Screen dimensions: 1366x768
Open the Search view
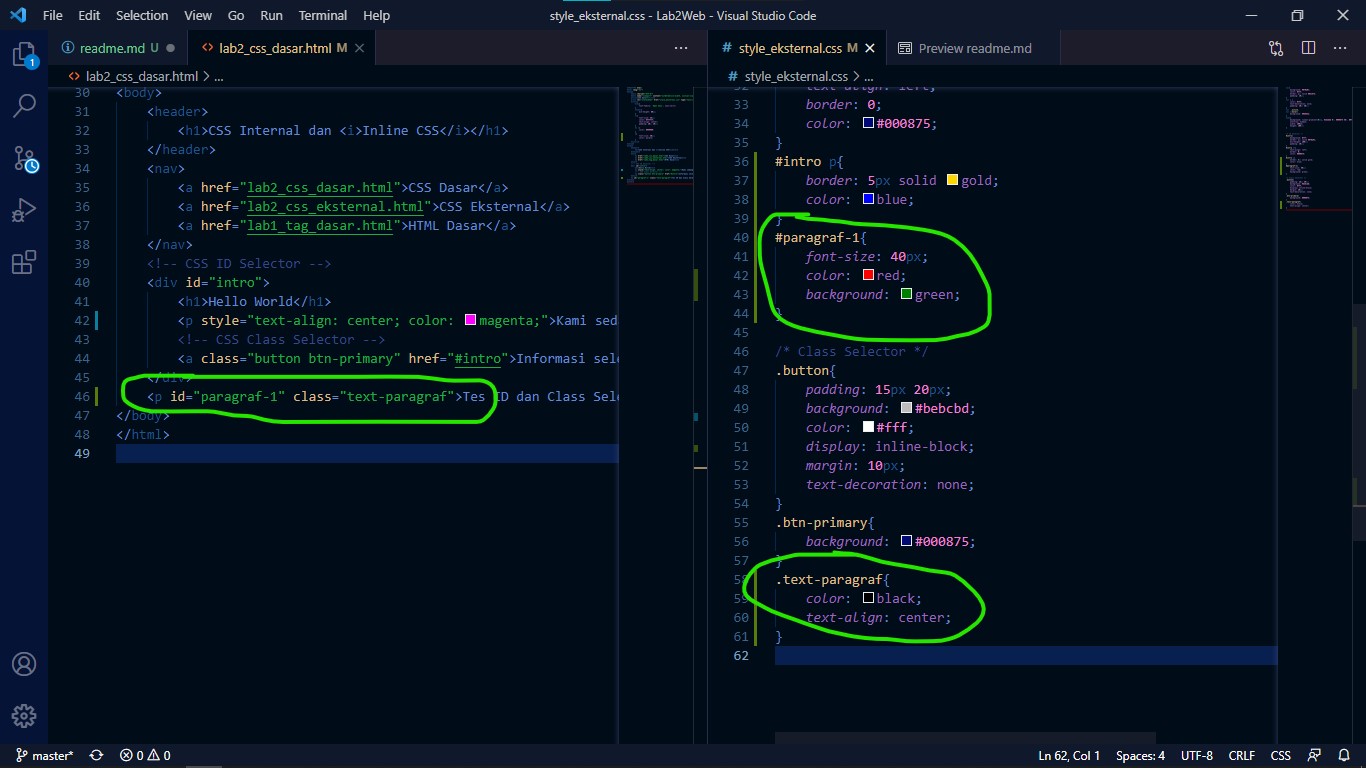[x=24, y=105]
